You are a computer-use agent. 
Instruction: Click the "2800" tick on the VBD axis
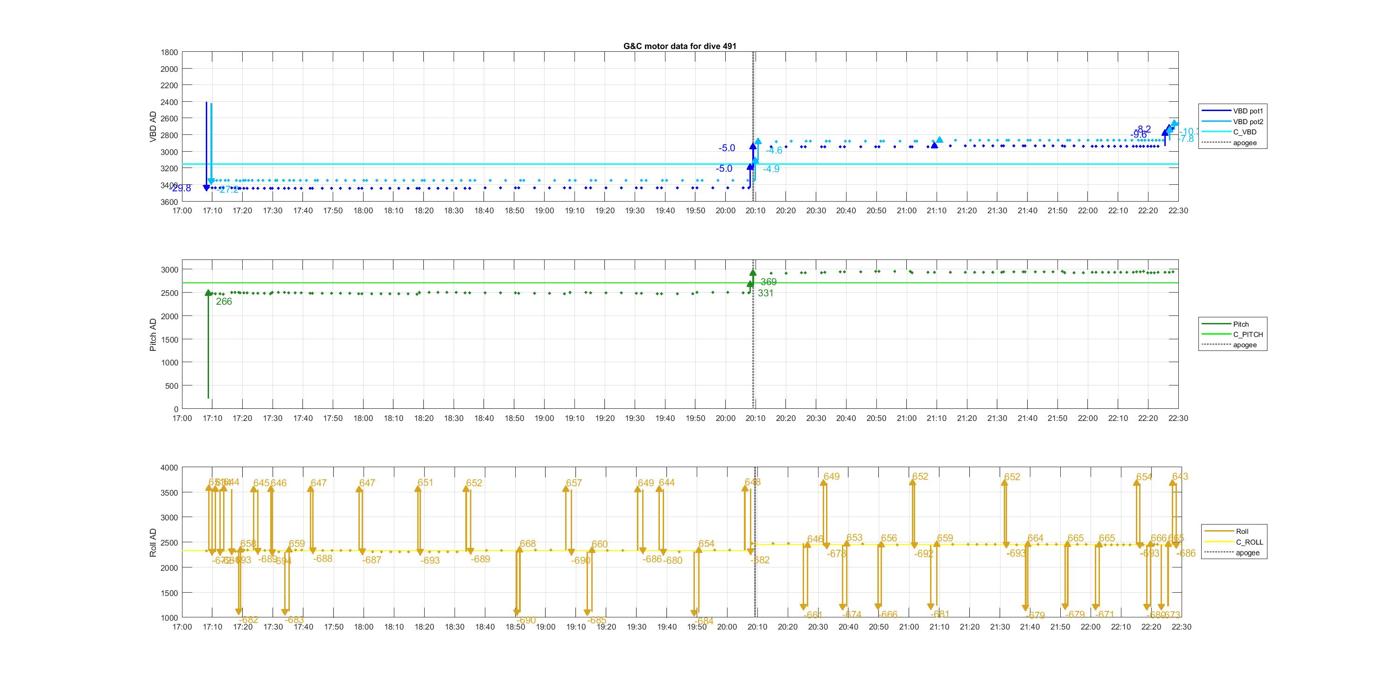pos(169,135)
